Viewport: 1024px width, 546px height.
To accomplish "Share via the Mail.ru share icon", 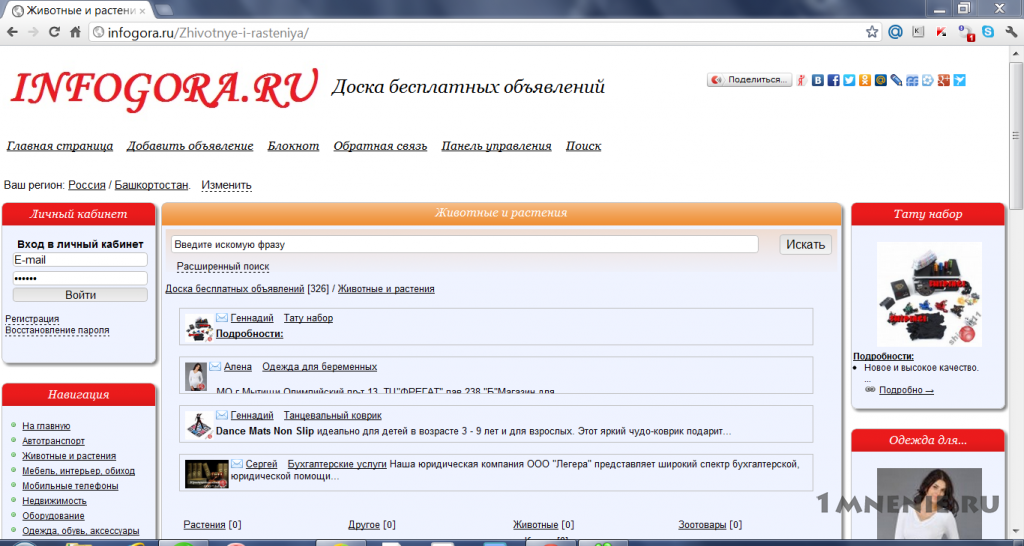I will [880, 80].
